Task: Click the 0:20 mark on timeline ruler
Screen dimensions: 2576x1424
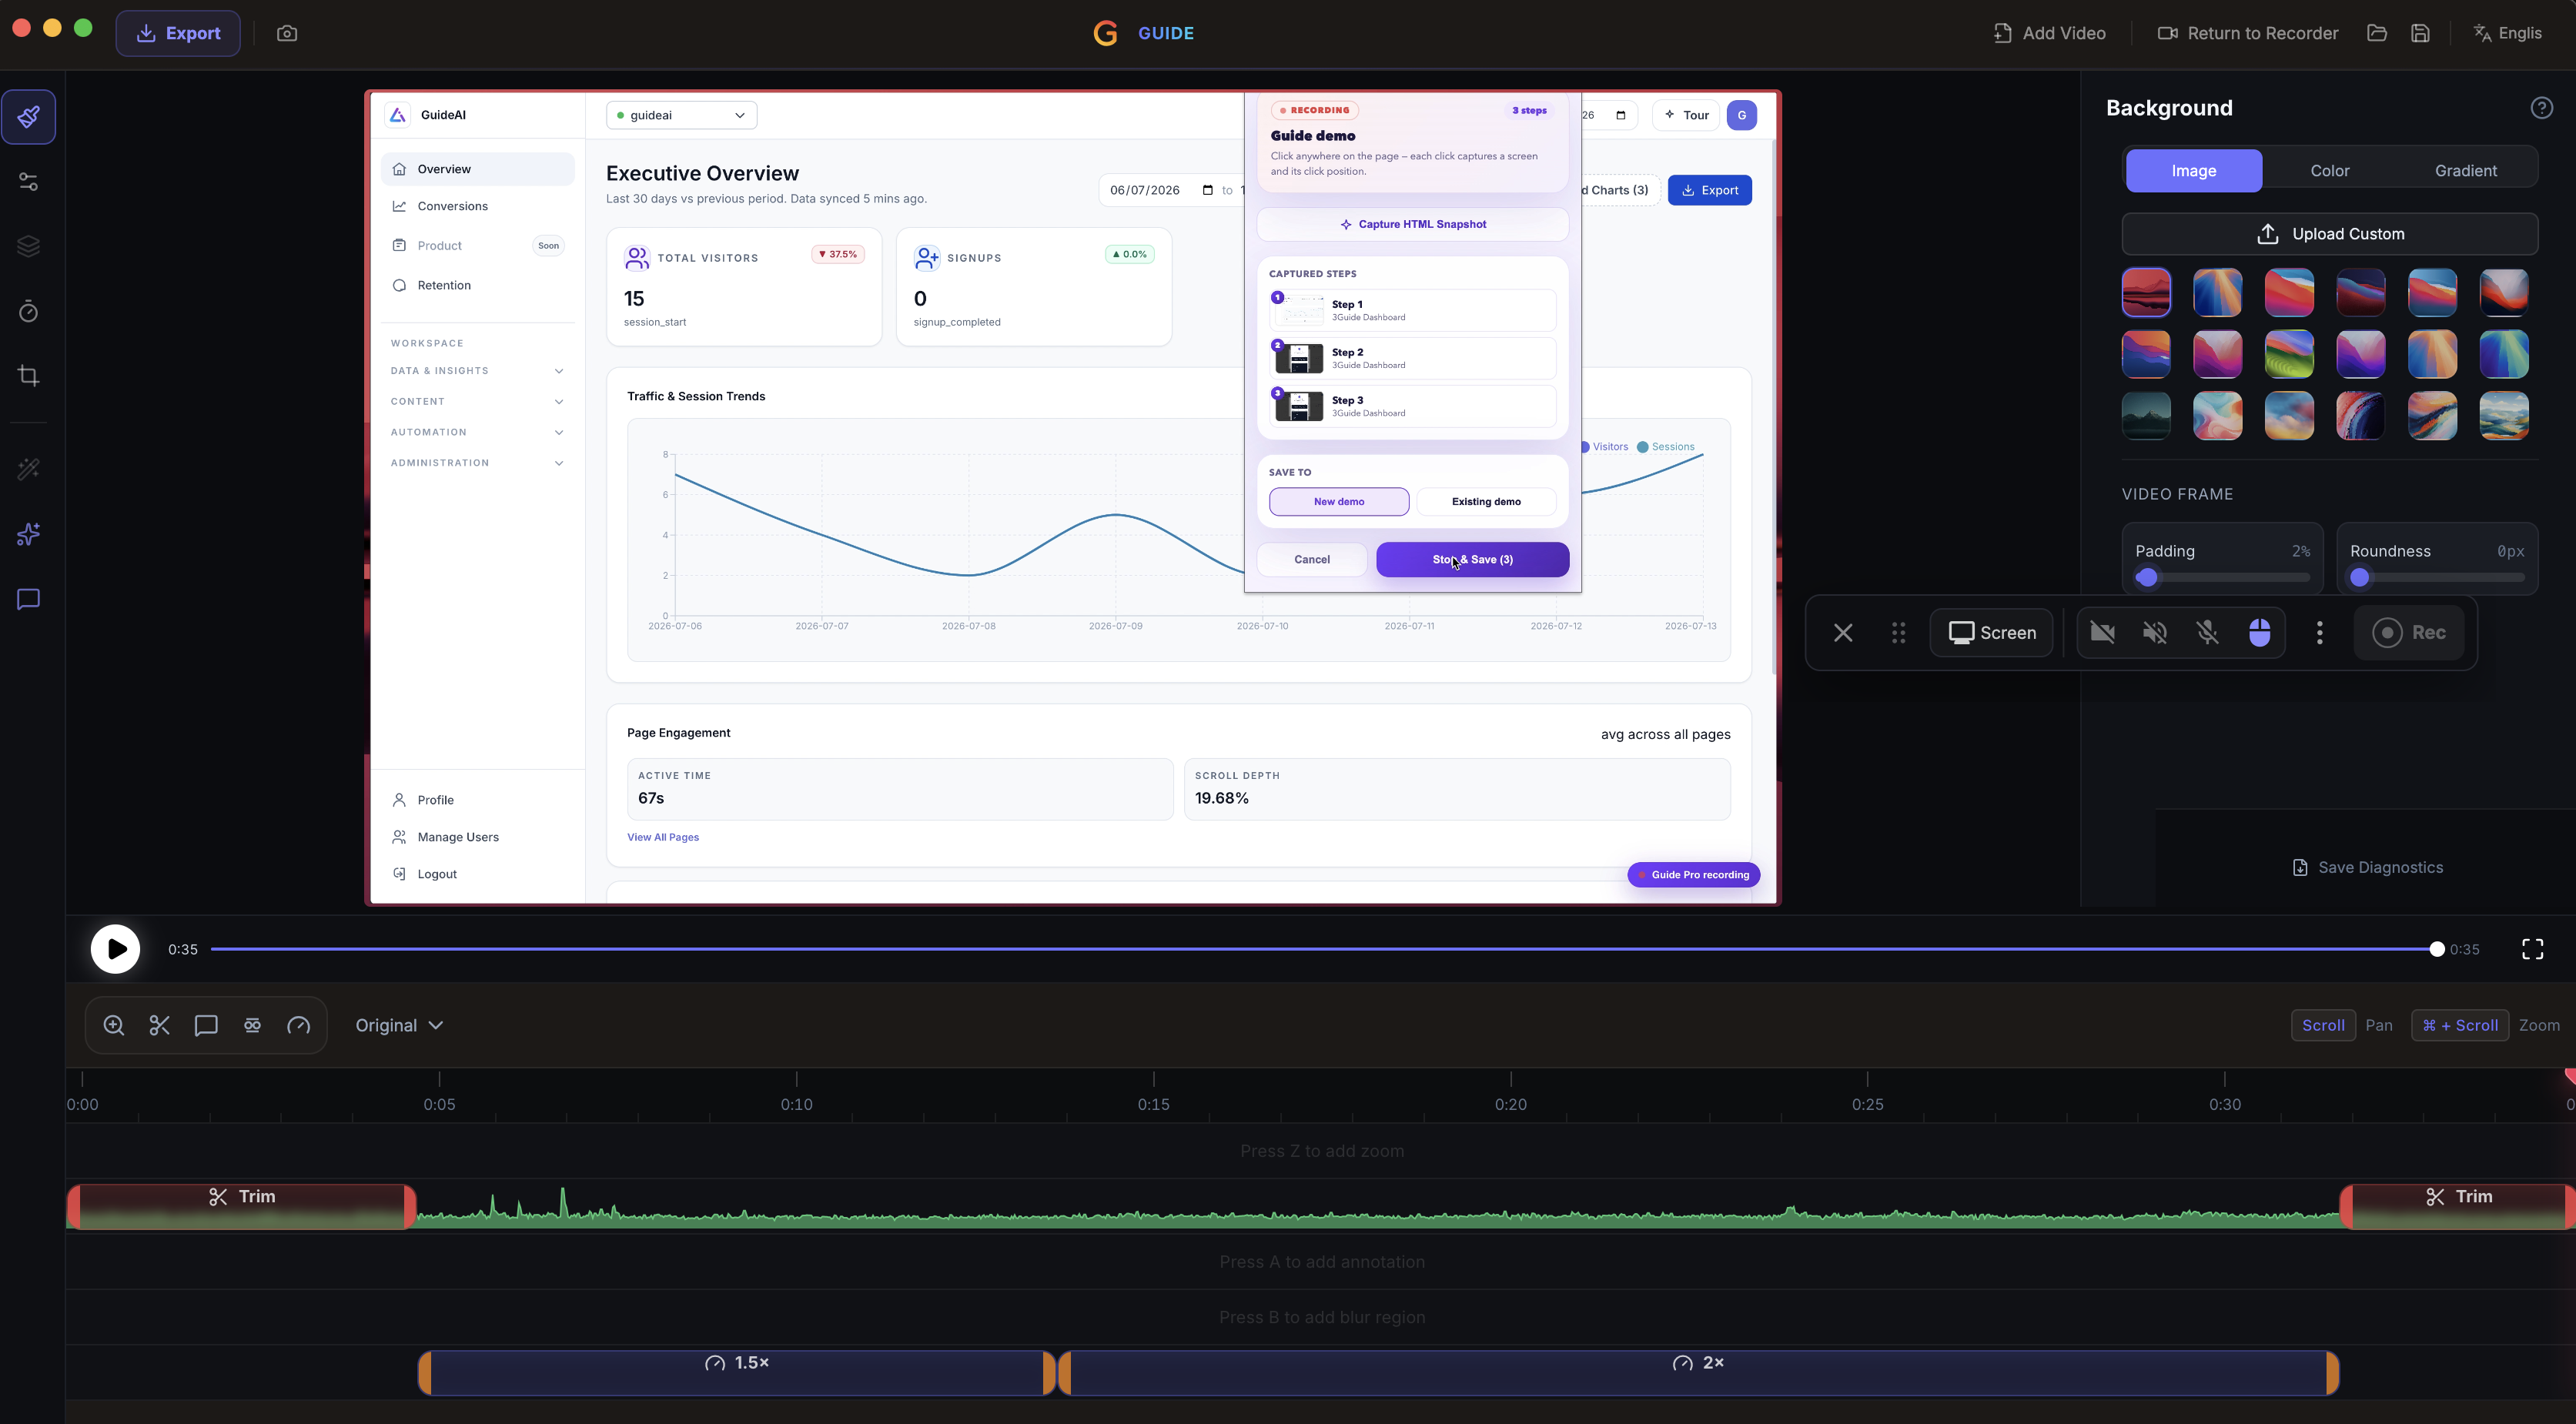Action: pyautogui.click(x=1511, y=1104)
